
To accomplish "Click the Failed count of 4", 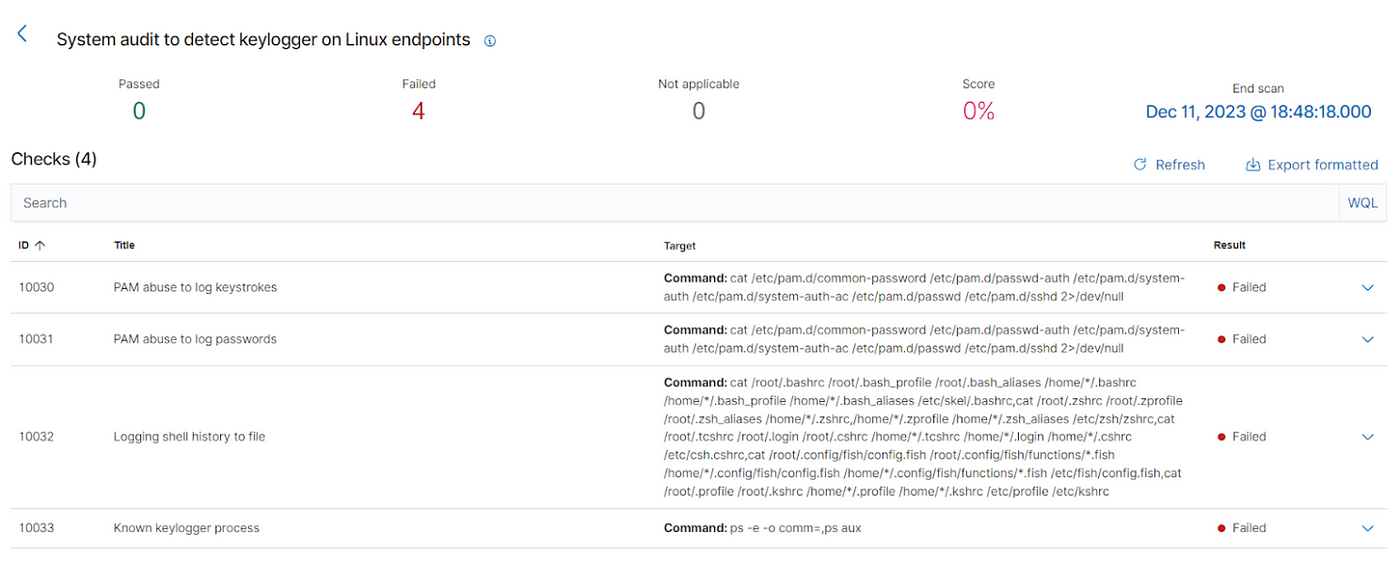I will [418, 111].
